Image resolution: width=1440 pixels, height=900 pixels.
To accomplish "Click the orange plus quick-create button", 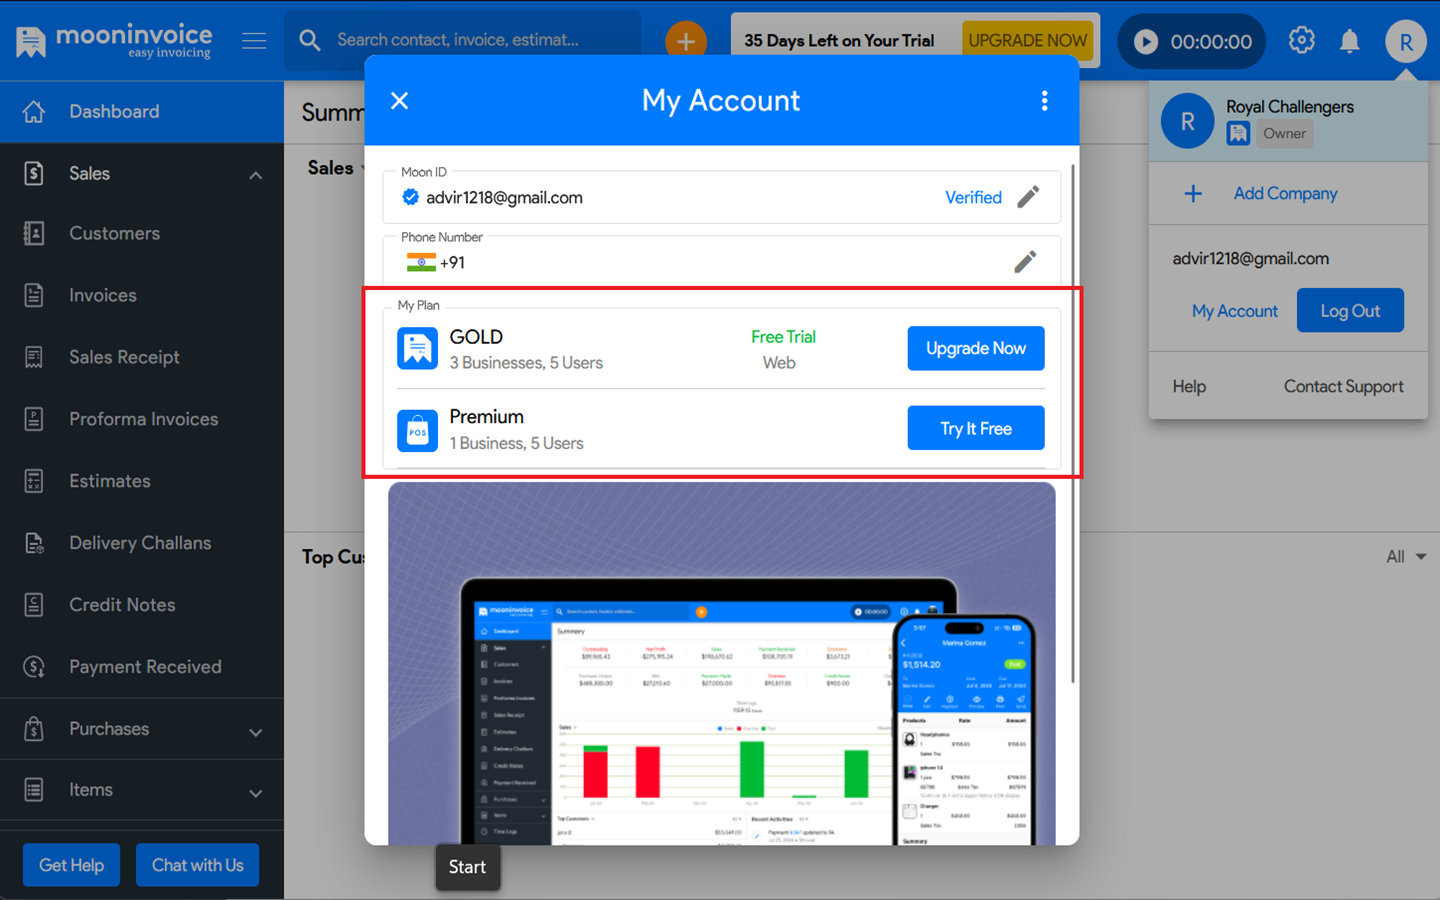I will [x=686, y=41].
